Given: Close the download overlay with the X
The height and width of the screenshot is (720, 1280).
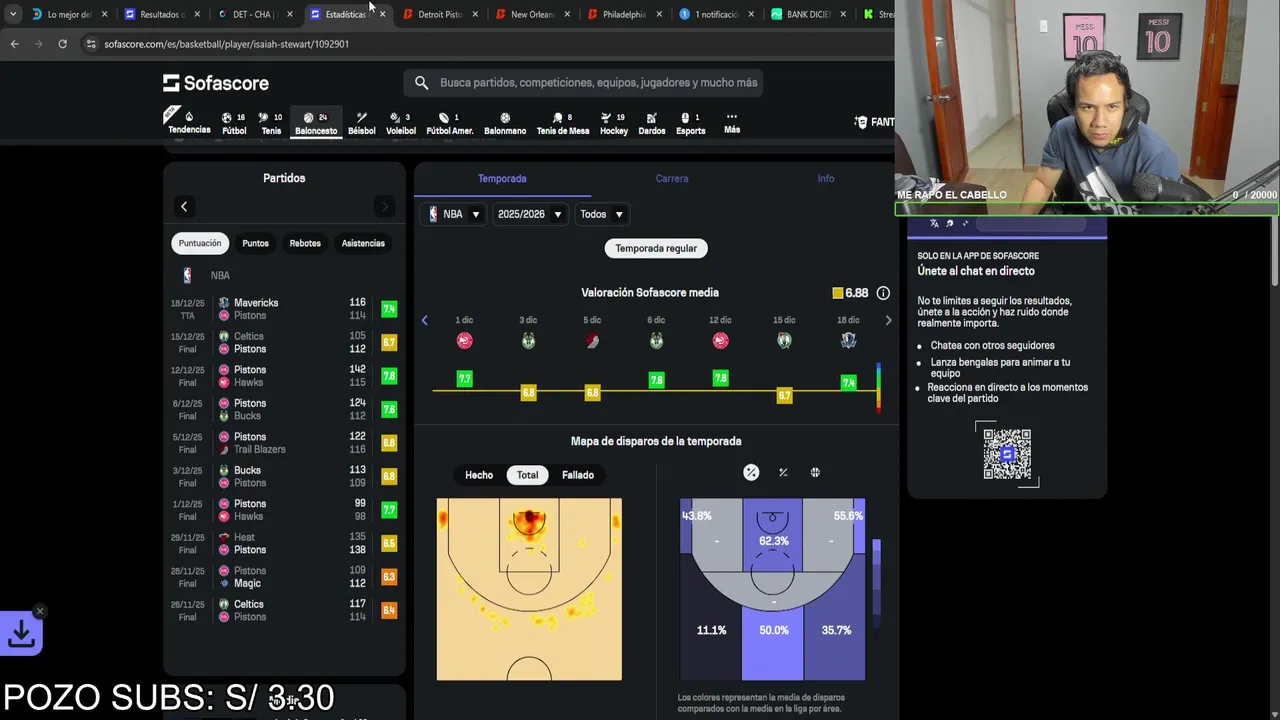Looking at the screenshot, I should (x=40, y=611).
